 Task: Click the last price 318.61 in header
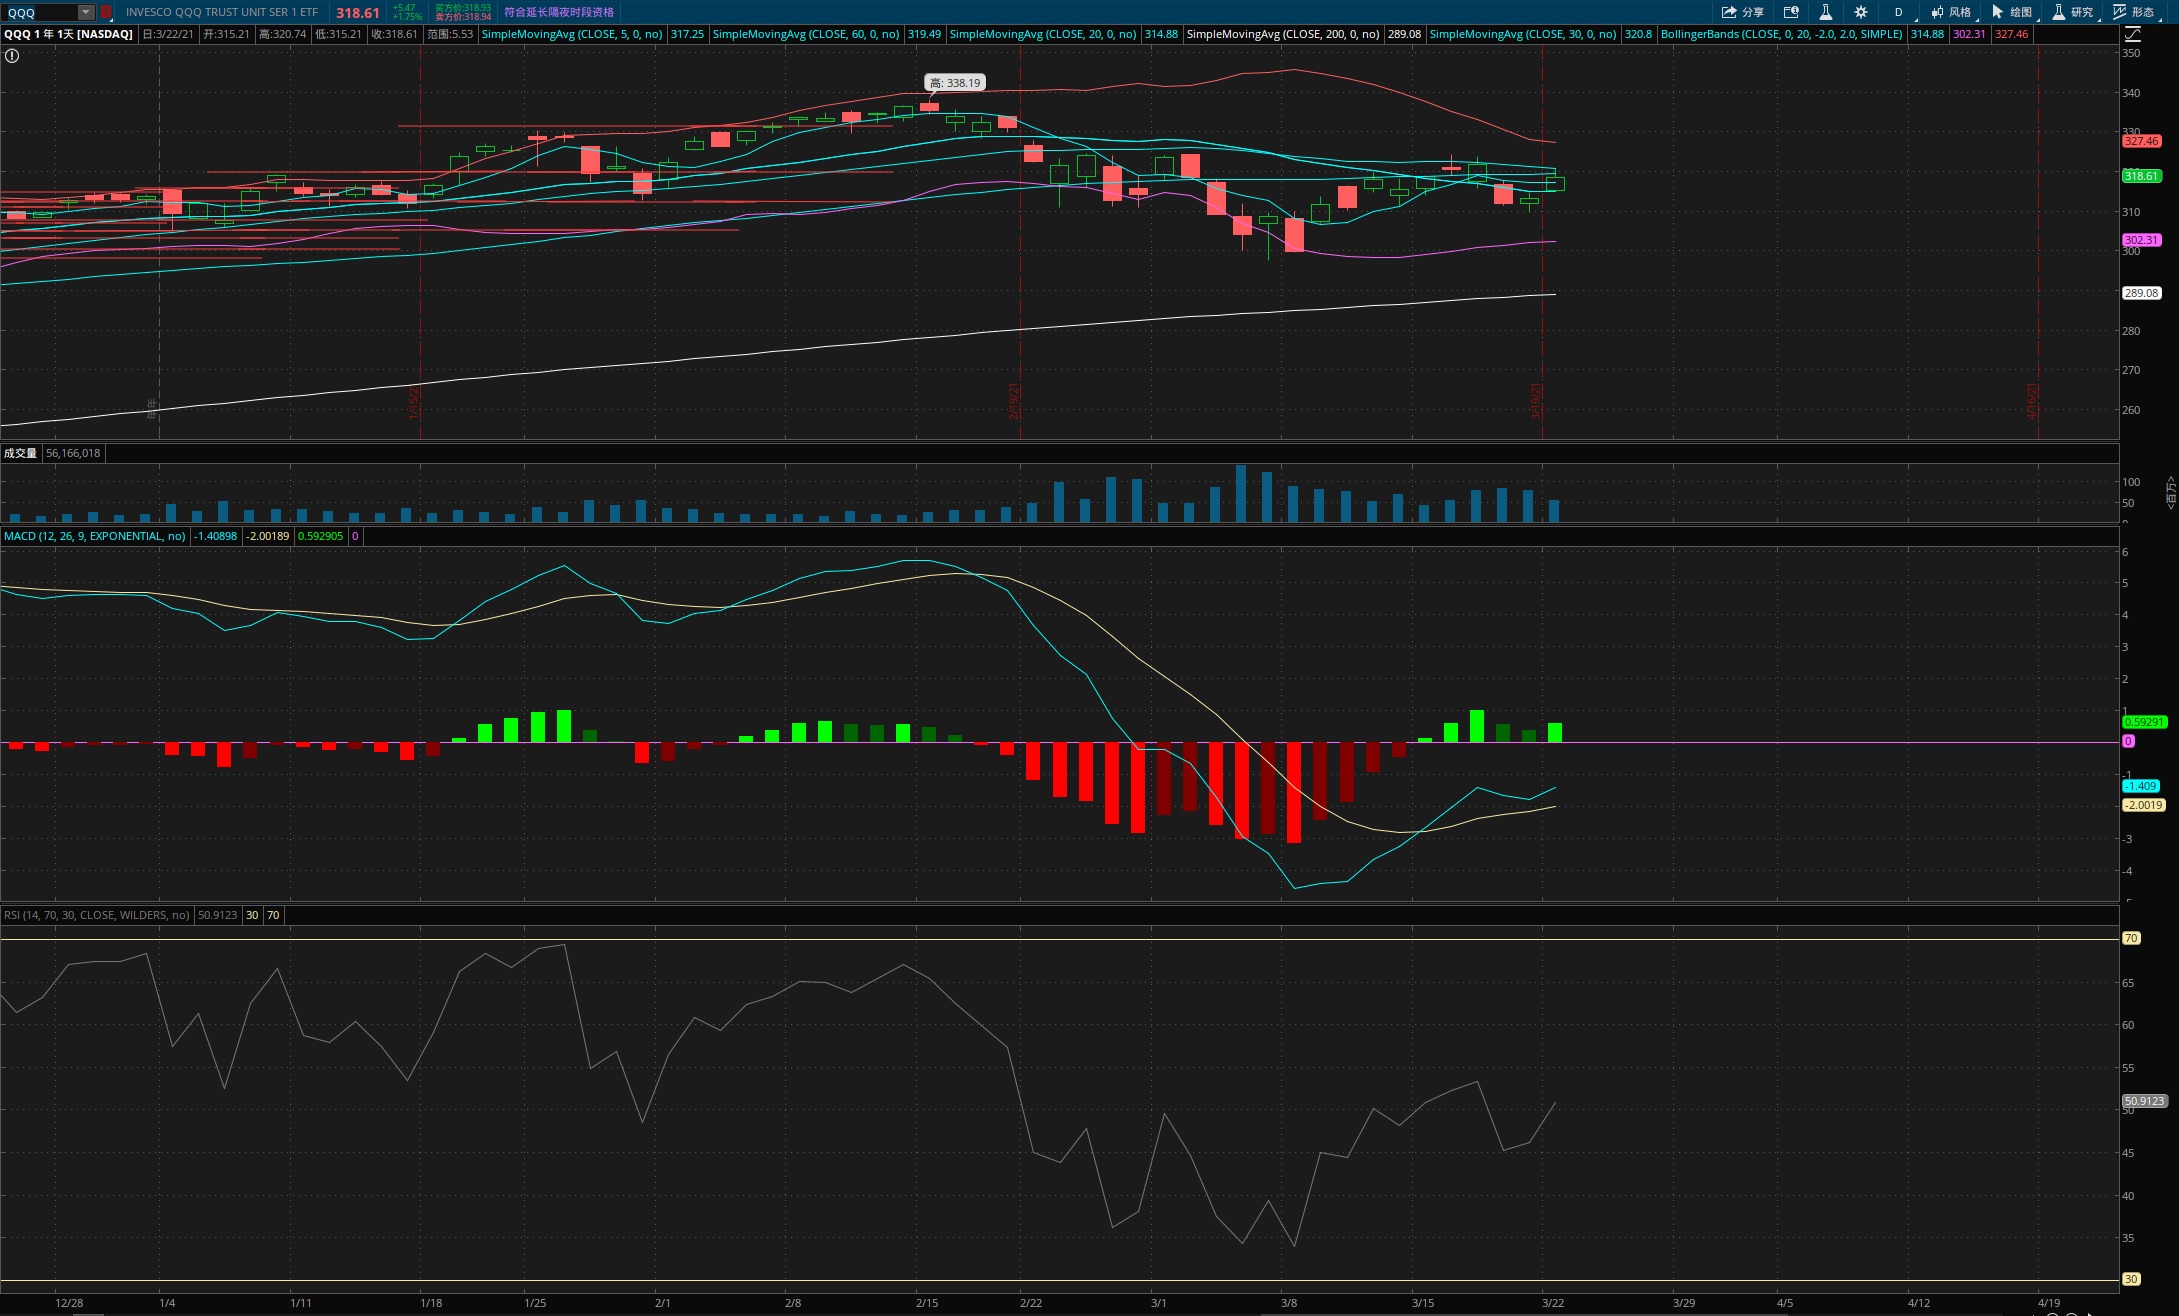pyautogui.click(x=357, y=13)
